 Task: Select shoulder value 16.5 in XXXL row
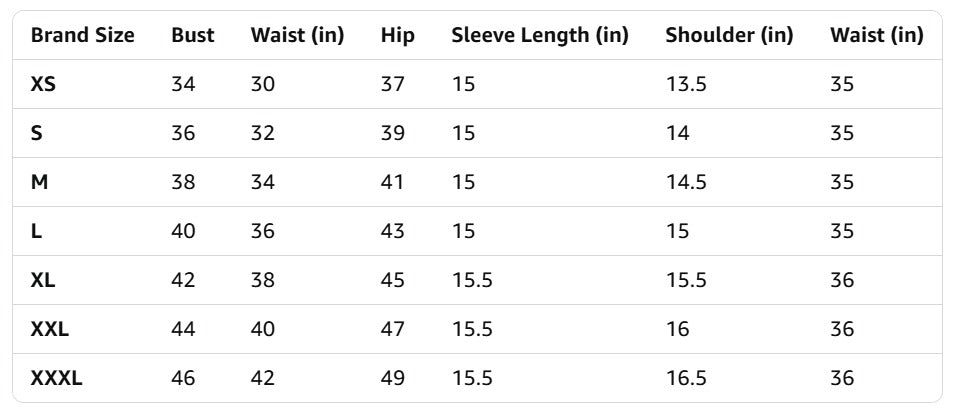[x=686, y=378]
